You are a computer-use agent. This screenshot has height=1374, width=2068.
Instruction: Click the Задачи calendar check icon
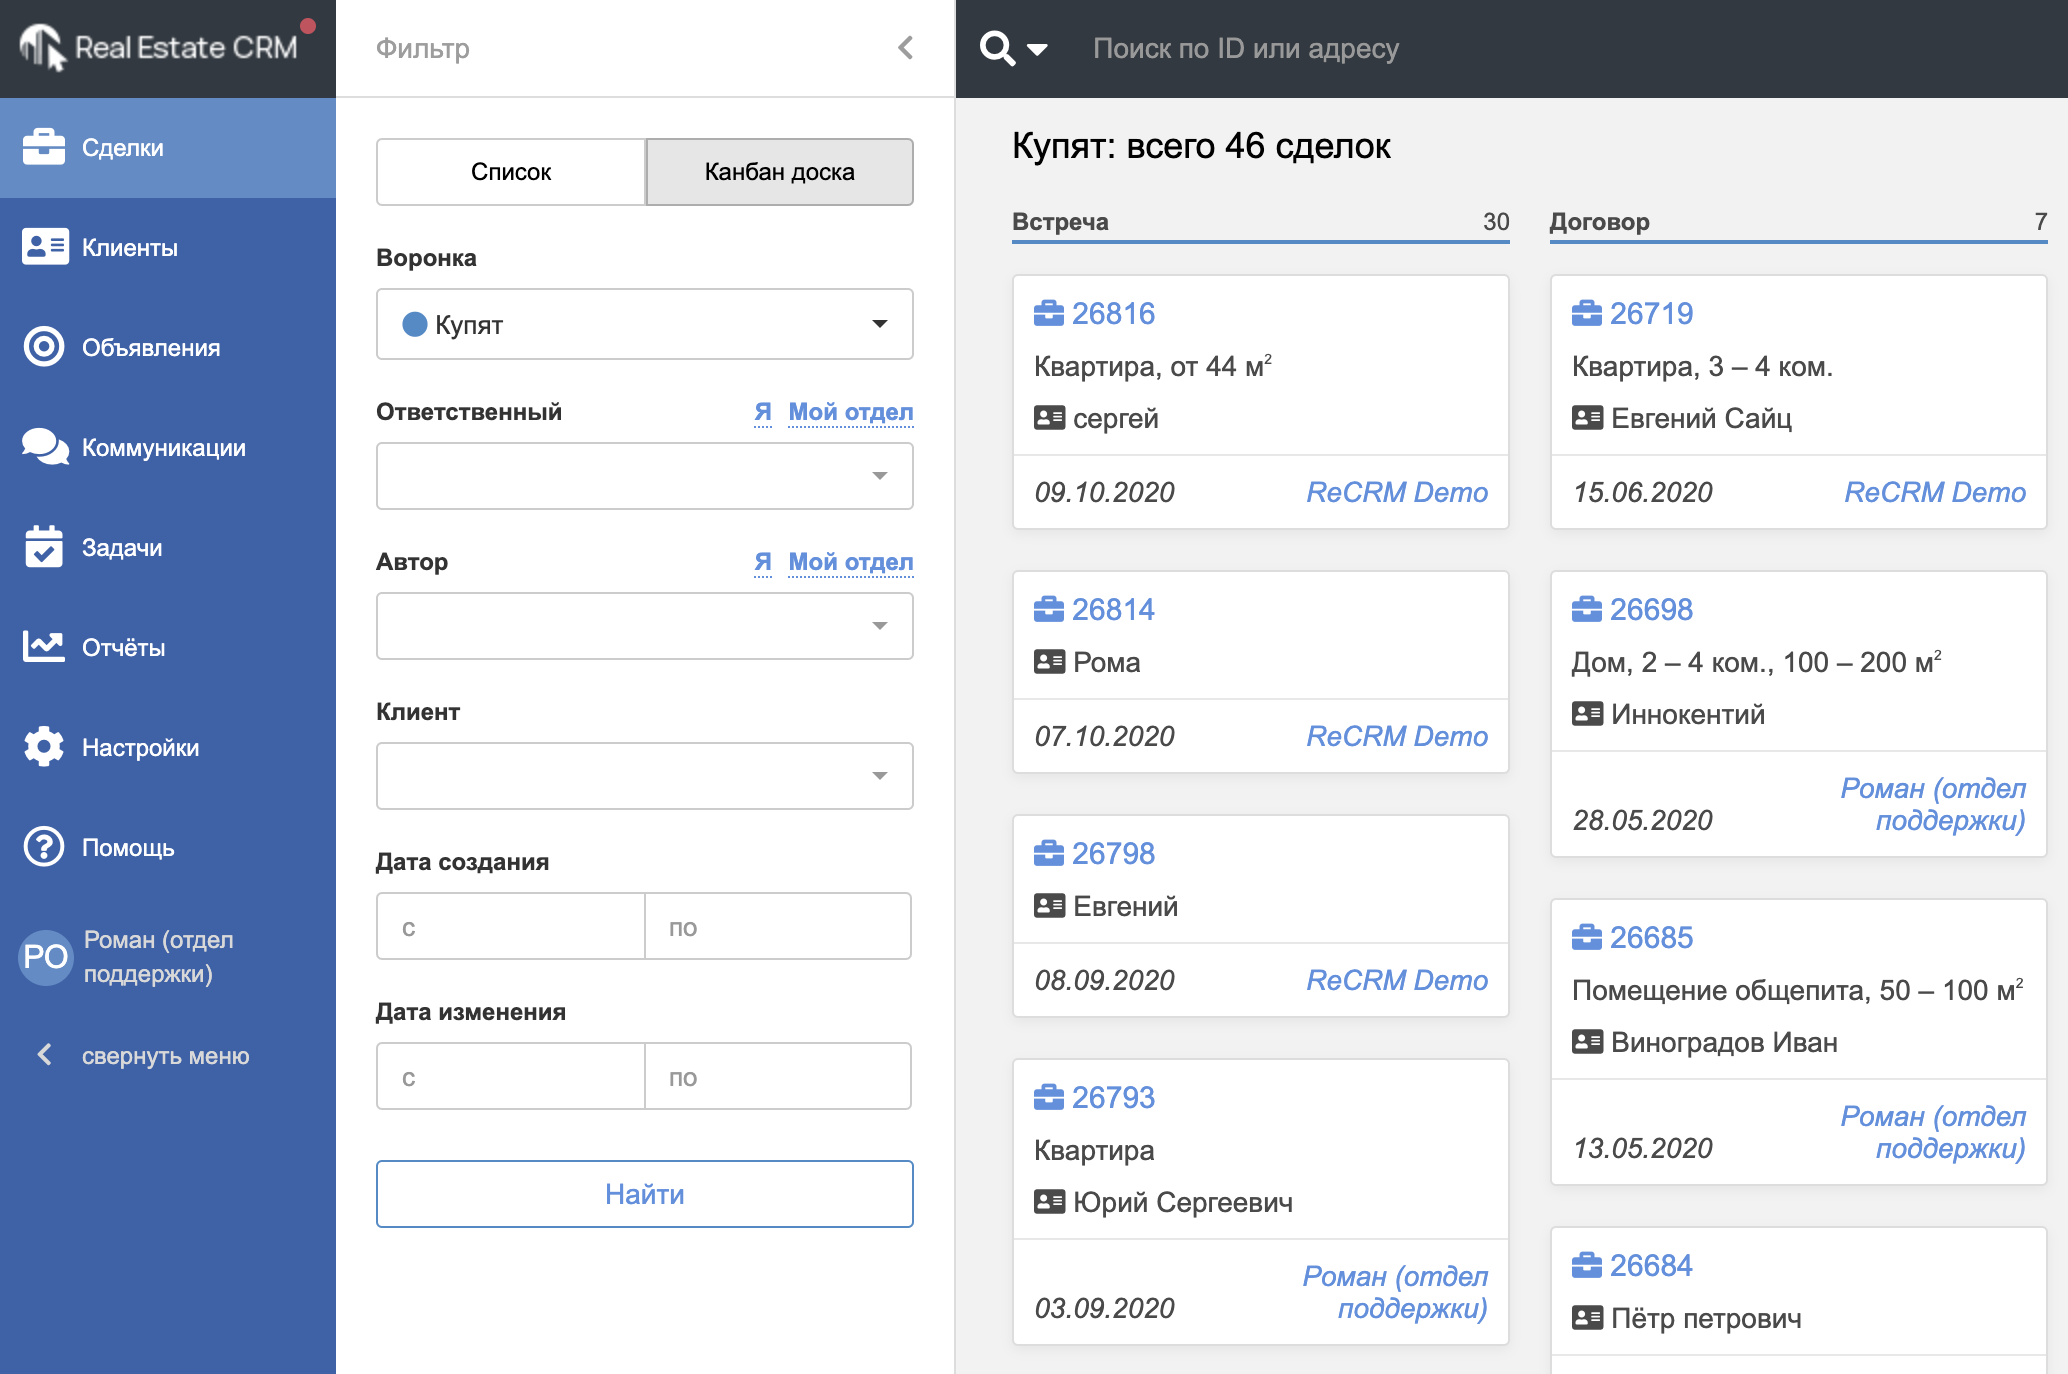click(x=44, y=547)
